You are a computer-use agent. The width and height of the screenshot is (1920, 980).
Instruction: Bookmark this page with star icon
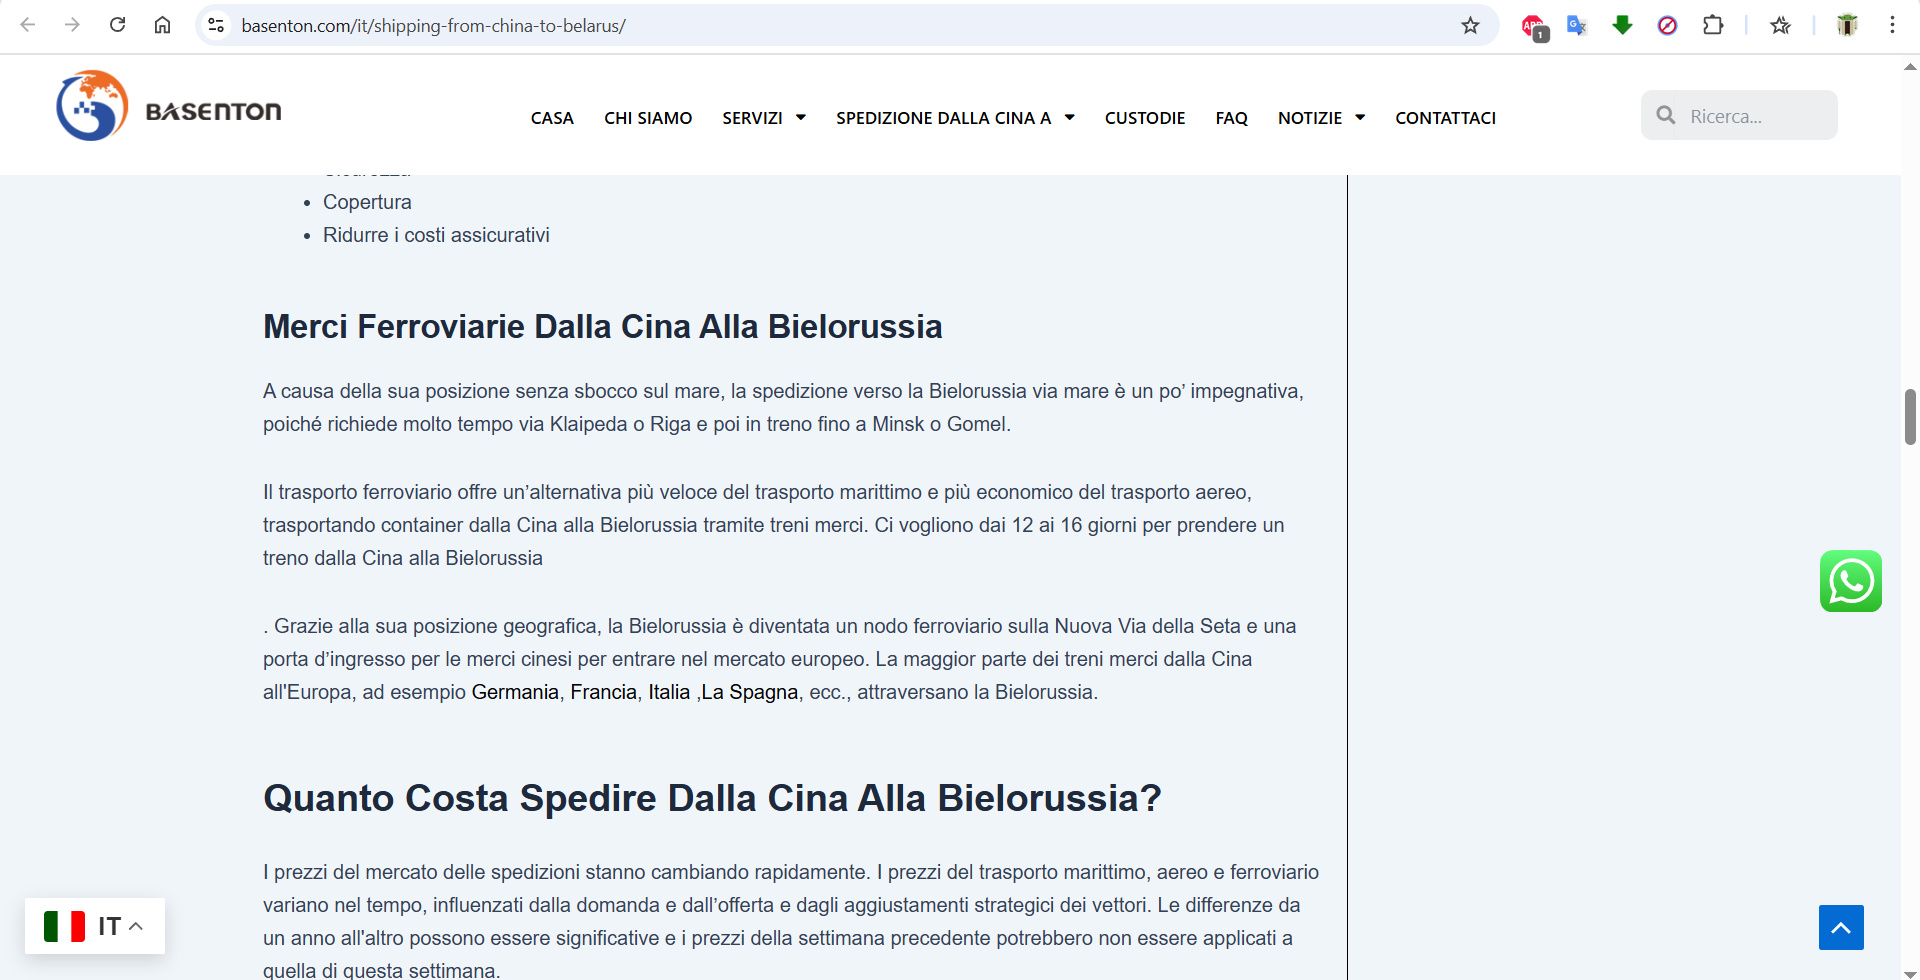pyautogui.click(x=1469, y=26)
